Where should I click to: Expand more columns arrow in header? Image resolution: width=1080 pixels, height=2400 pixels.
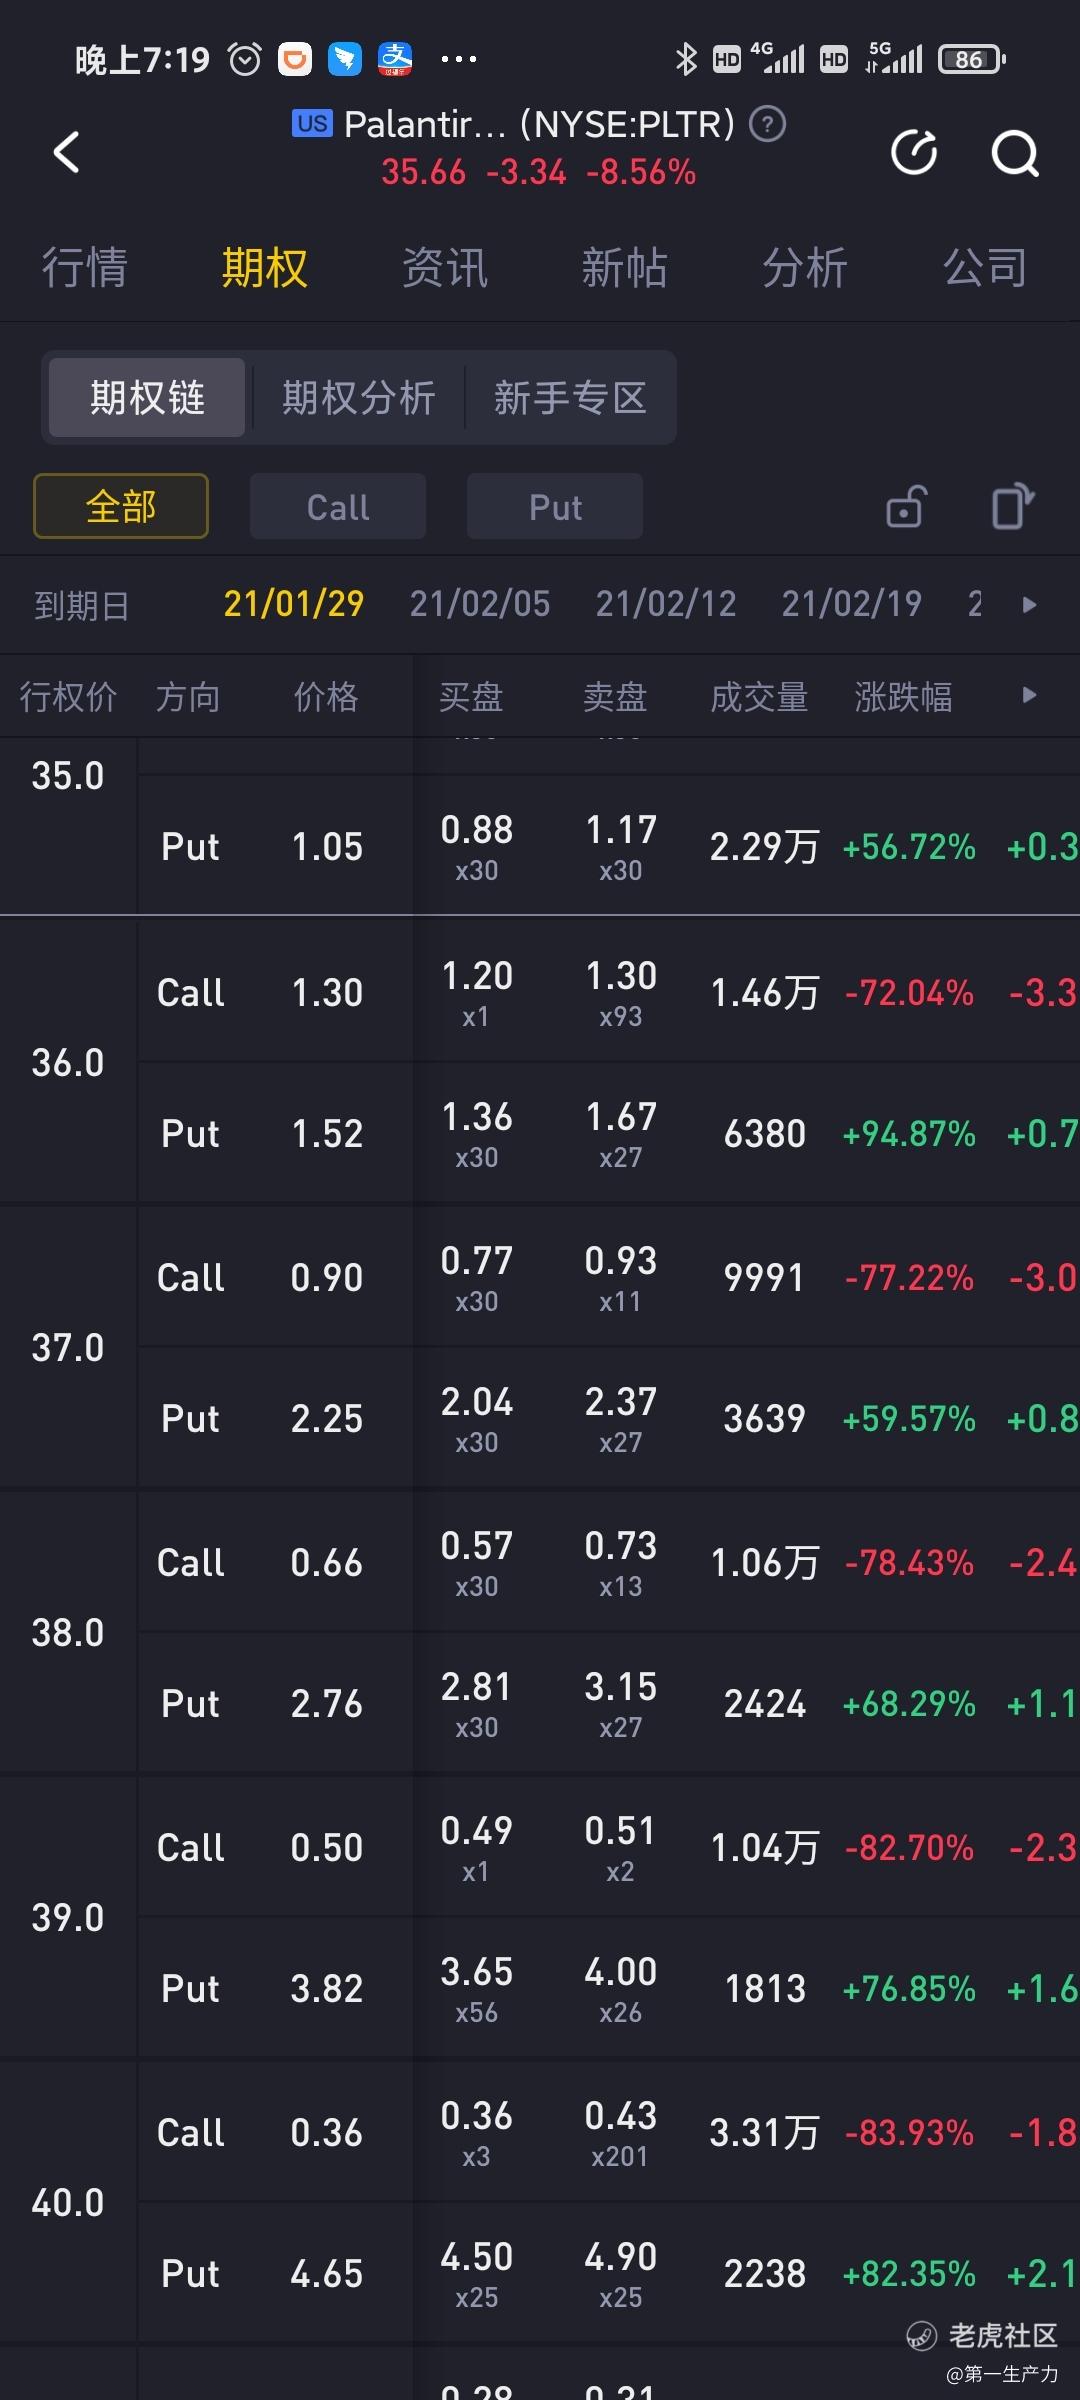click(1029, 695)
